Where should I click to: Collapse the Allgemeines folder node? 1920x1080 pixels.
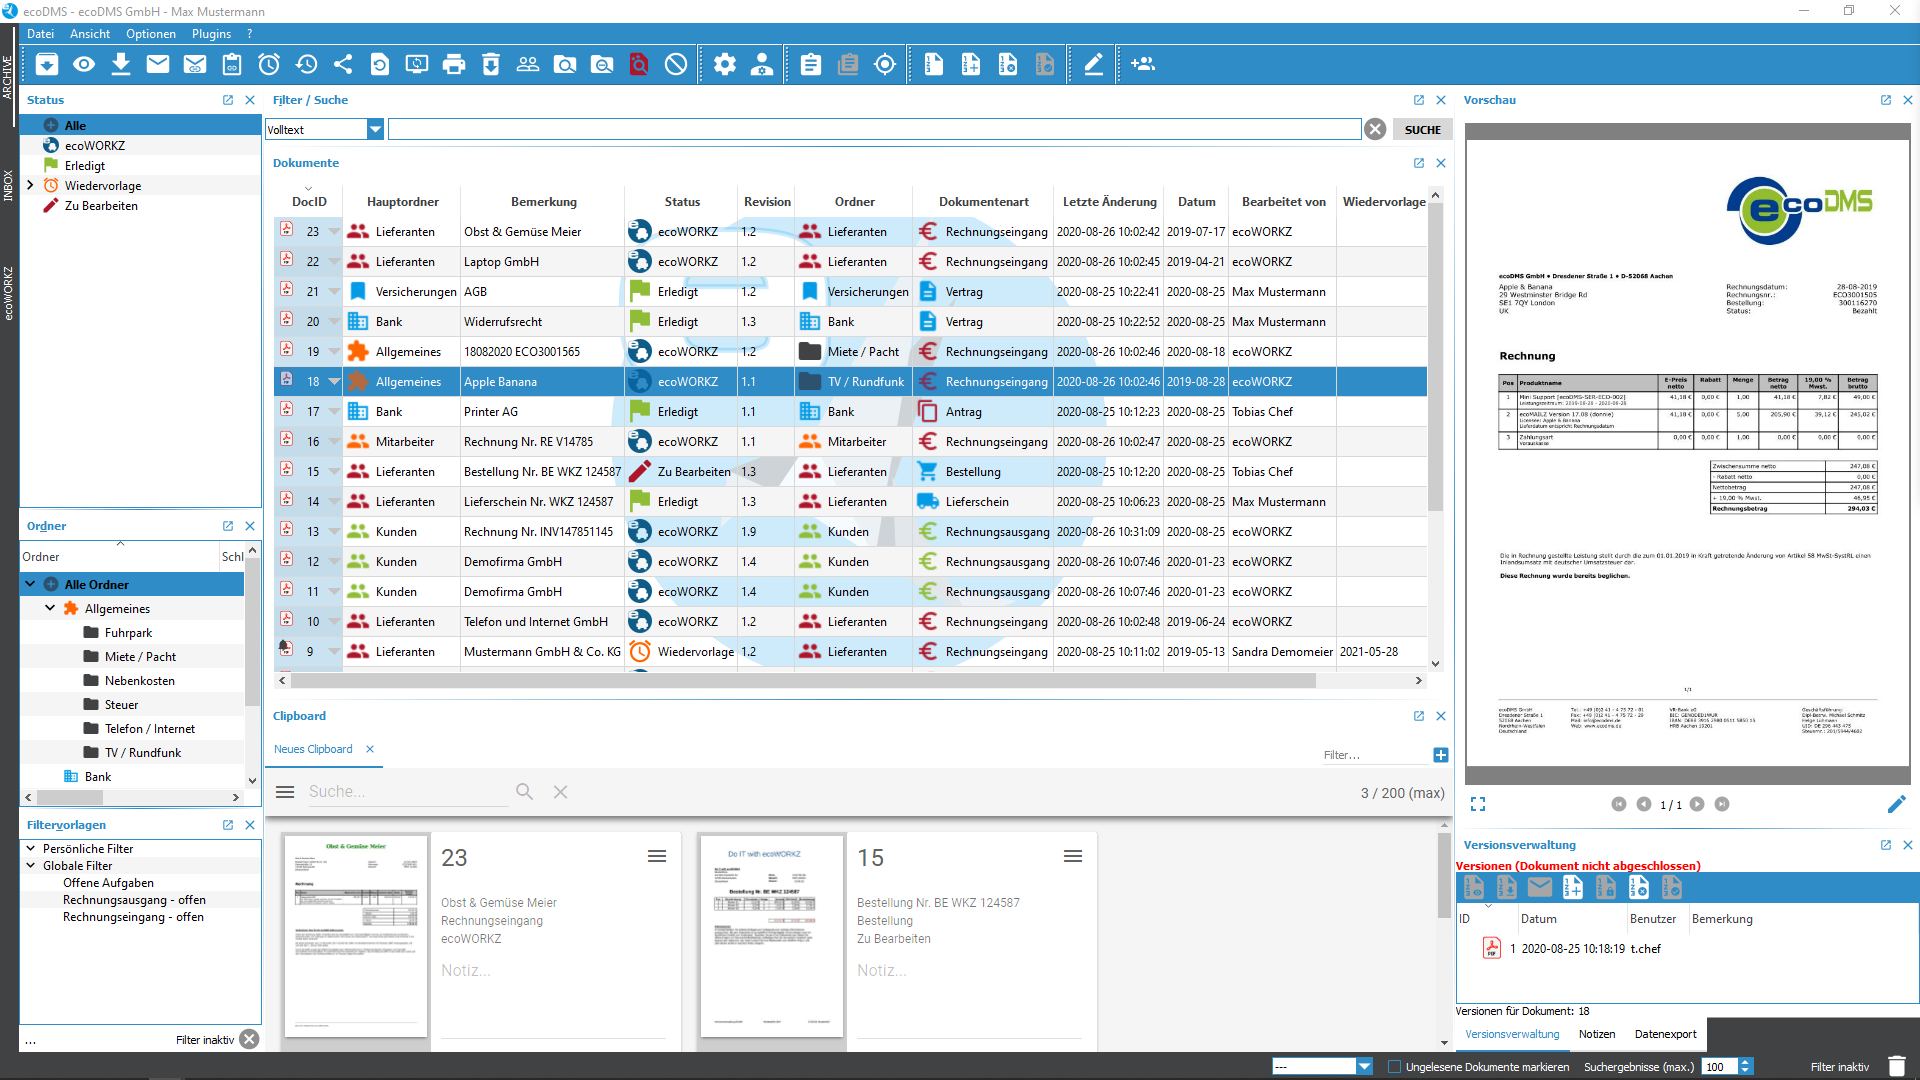click(50, 608)
